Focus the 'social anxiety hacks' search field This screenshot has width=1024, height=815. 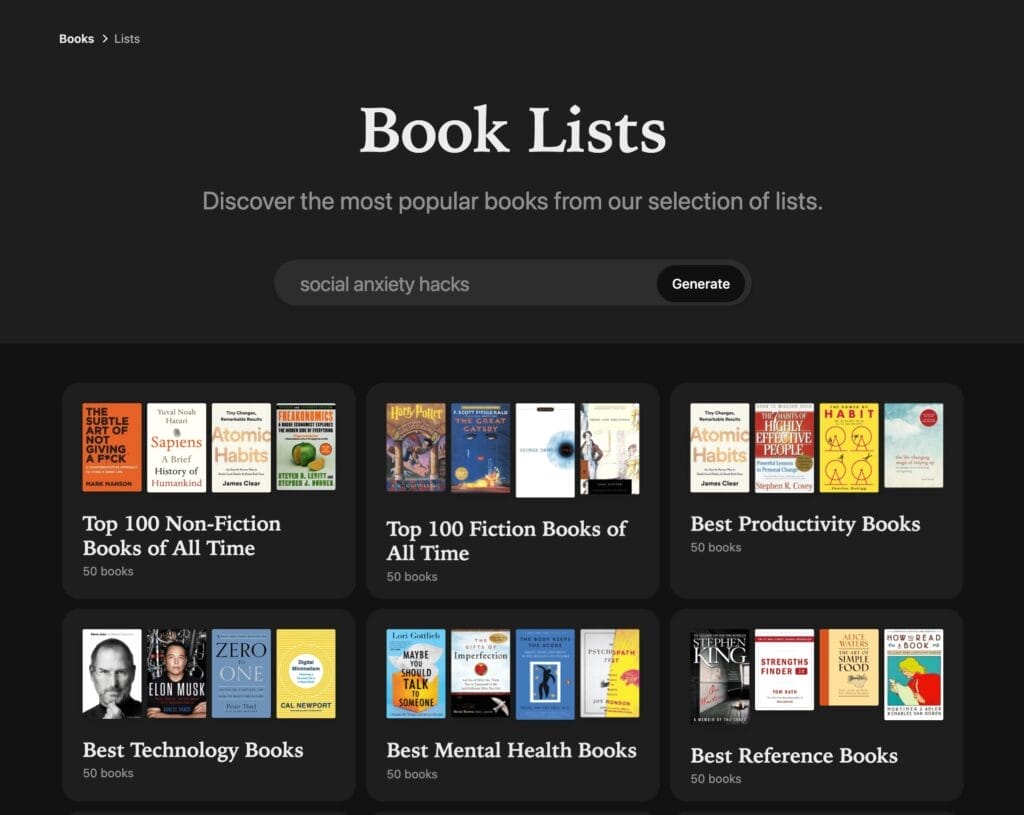(465, 284)
